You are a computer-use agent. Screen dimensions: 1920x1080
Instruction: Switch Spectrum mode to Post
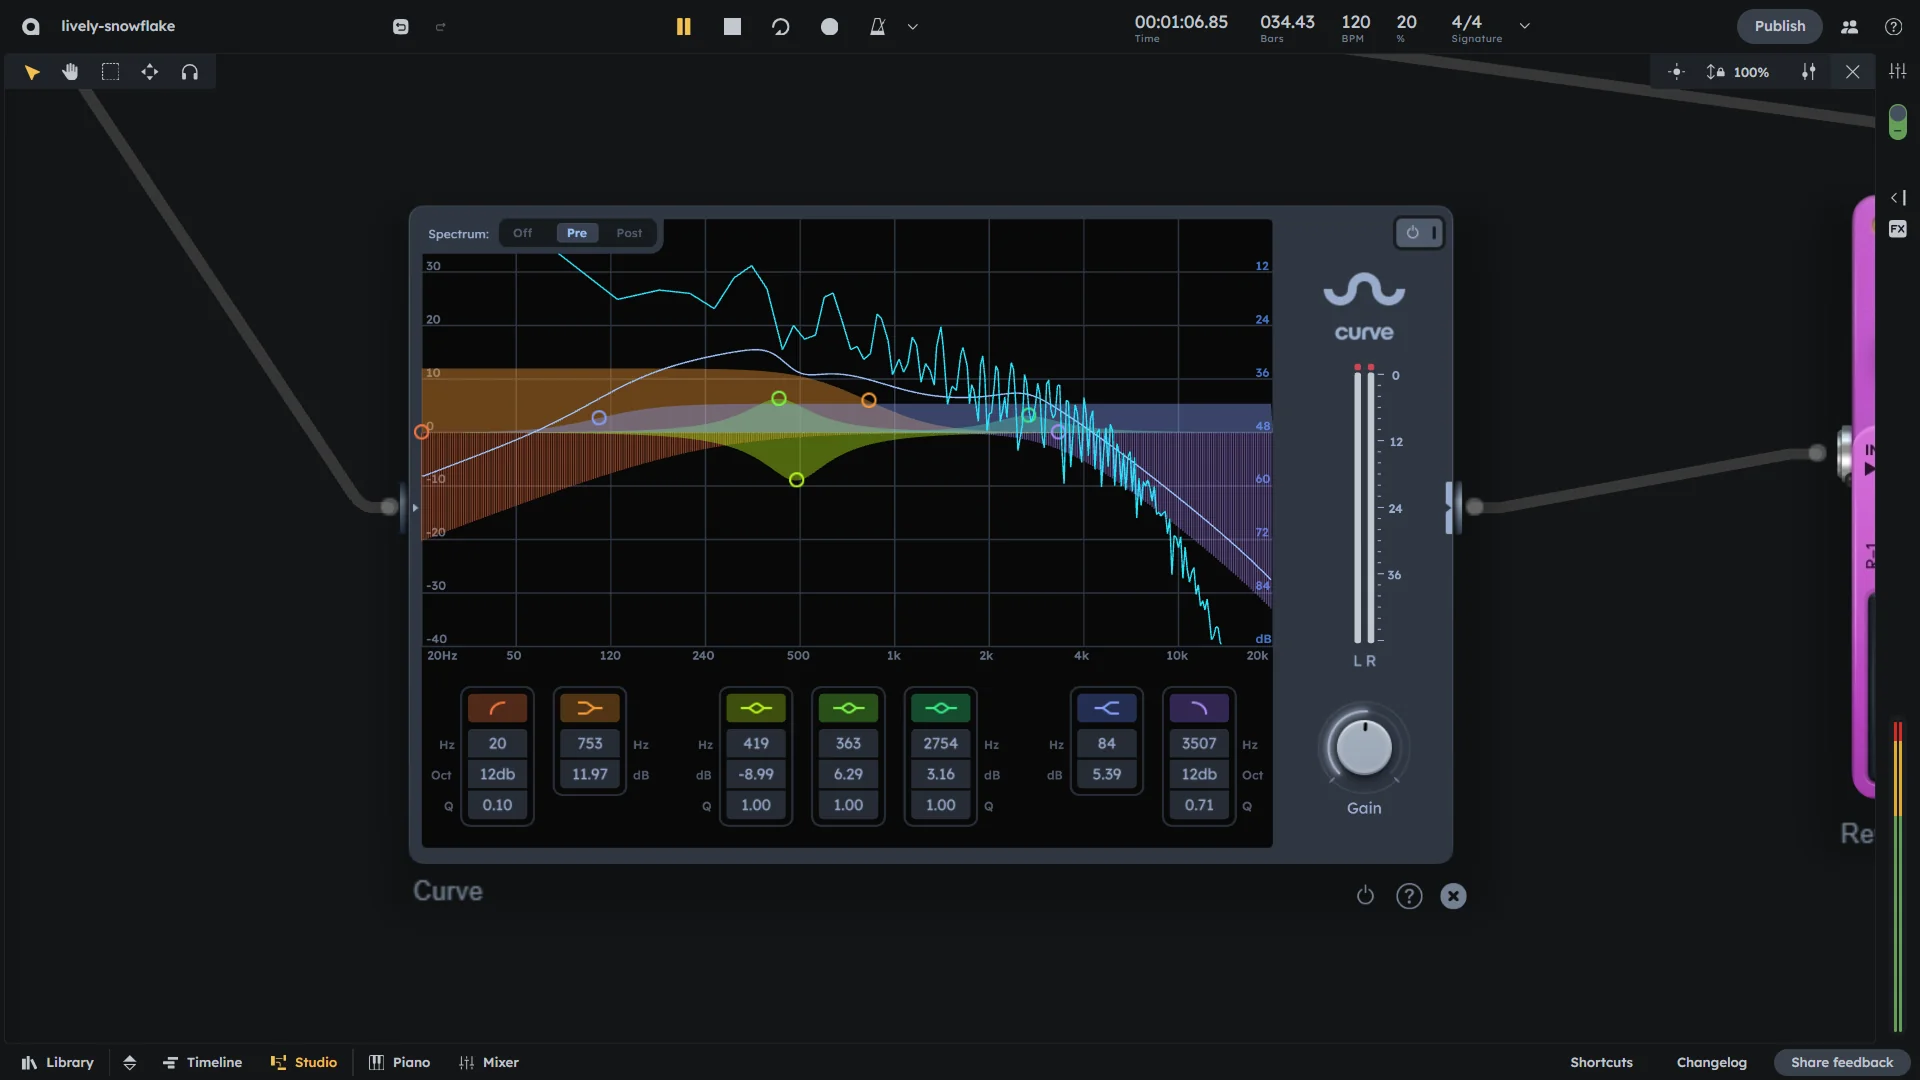click(x=629, y=232)
